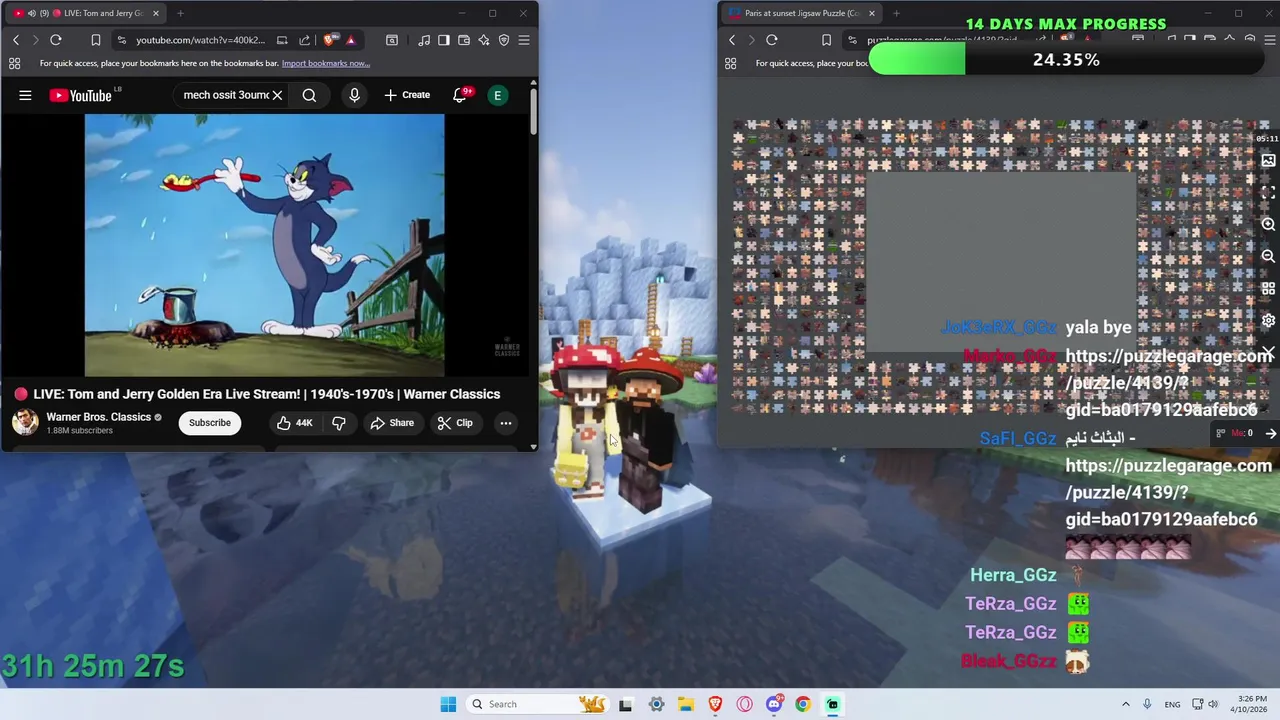1280x720 pixels.
Task: Close the Tom and Jerry tab
Action: pos(156,13)
